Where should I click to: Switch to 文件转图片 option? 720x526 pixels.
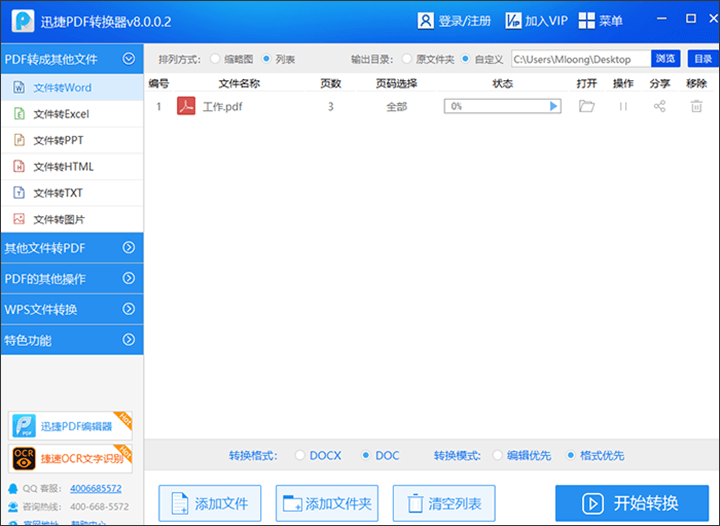[72, 219]
